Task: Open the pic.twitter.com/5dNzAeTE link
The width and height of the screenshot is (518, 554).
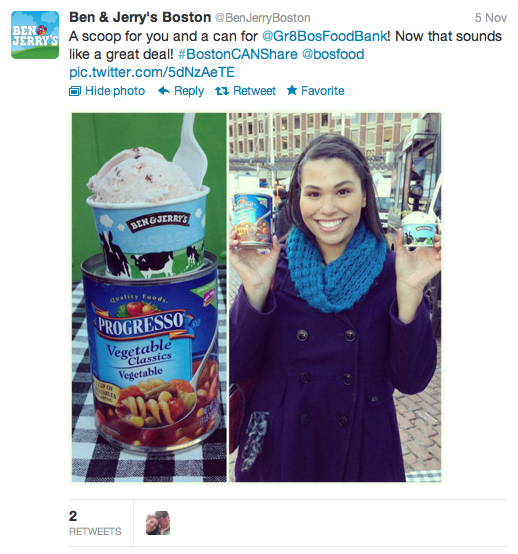Action: tap(152, 72)
